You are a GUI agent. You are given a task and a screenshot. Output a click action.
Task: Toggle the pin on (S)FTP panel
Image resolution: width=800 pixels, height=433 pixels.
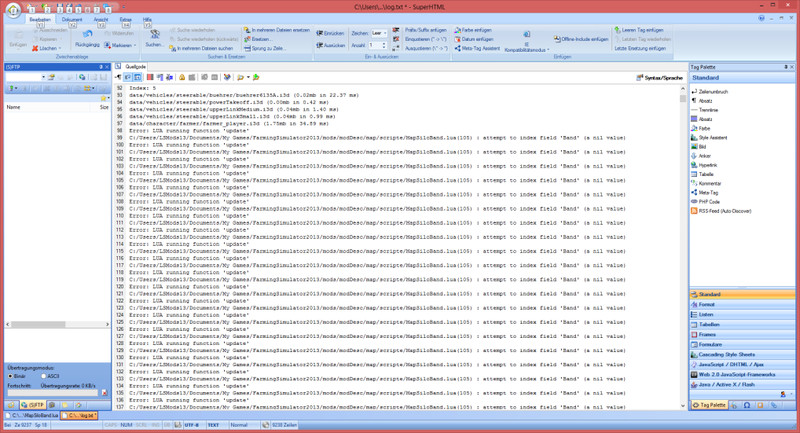(101, 67)
